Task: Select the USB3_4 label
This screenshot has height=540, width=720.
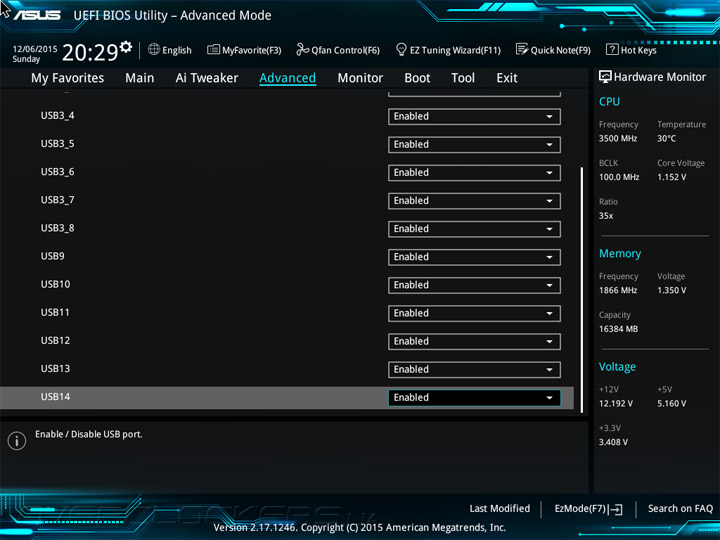Action: (57, 116)
